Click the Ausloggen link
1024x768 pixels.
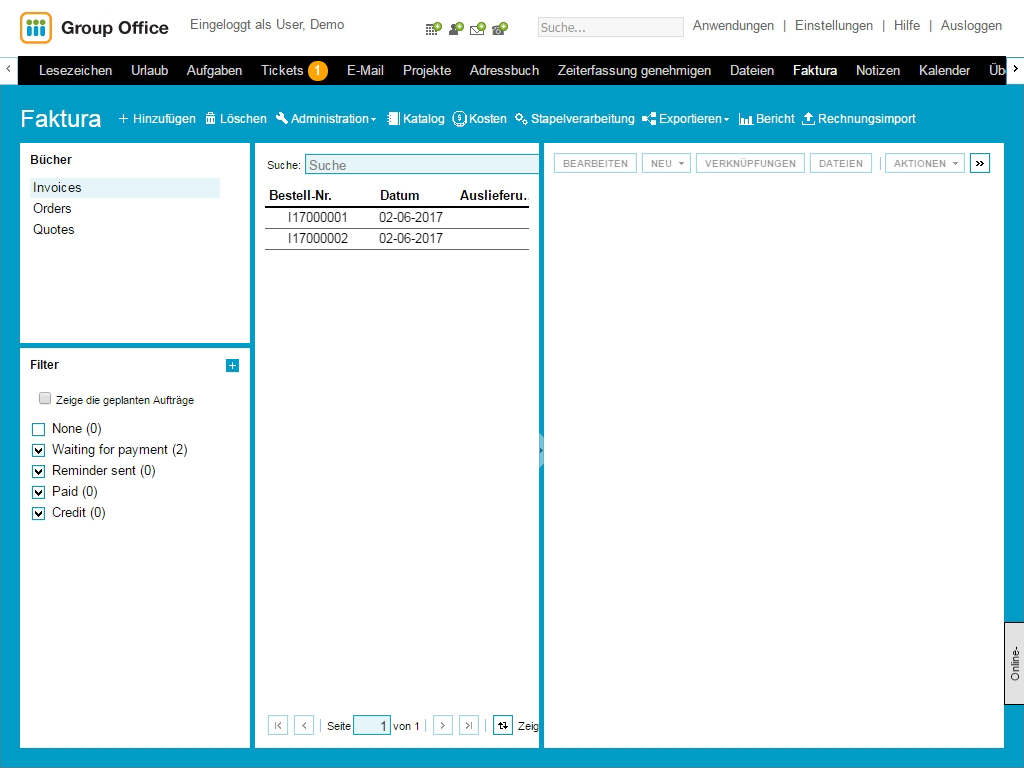[x=971, y=26]
